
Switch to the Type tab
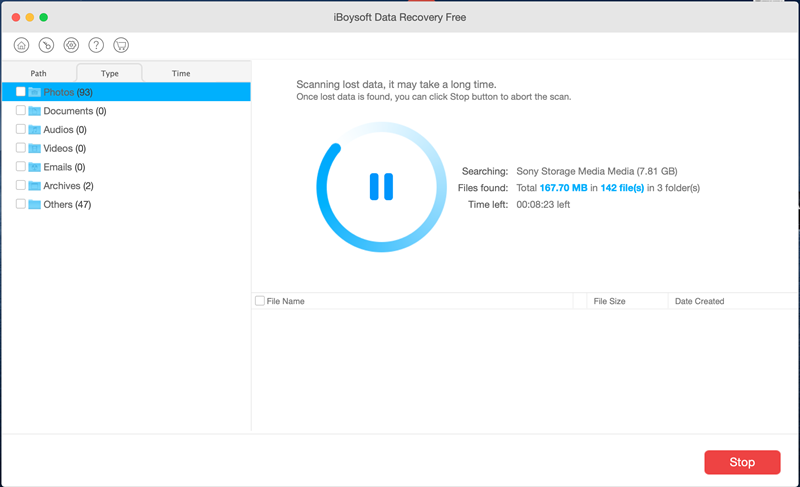tap(109, 73)
